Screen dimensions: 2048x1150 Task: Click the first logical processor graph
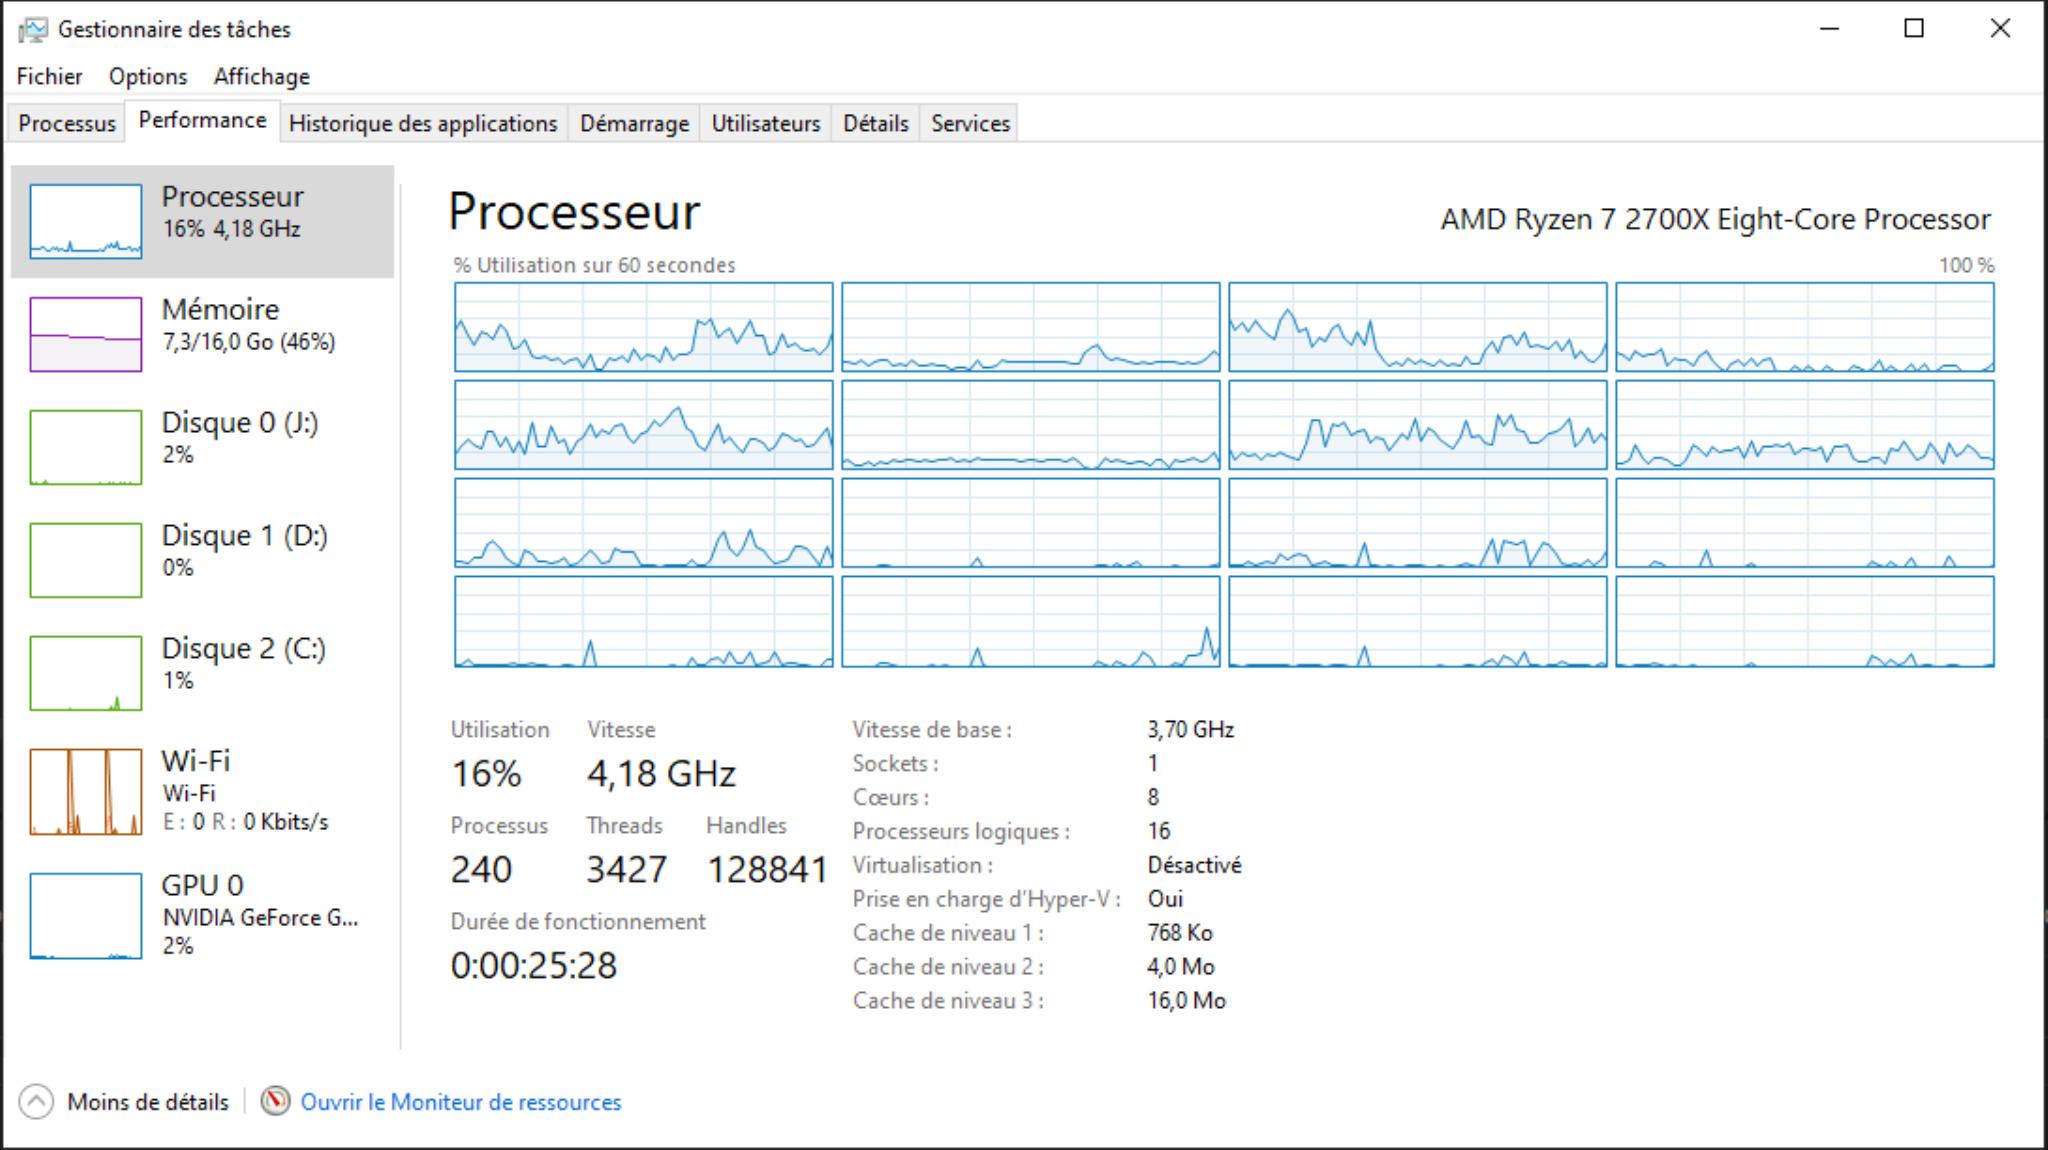pos(643,327)
